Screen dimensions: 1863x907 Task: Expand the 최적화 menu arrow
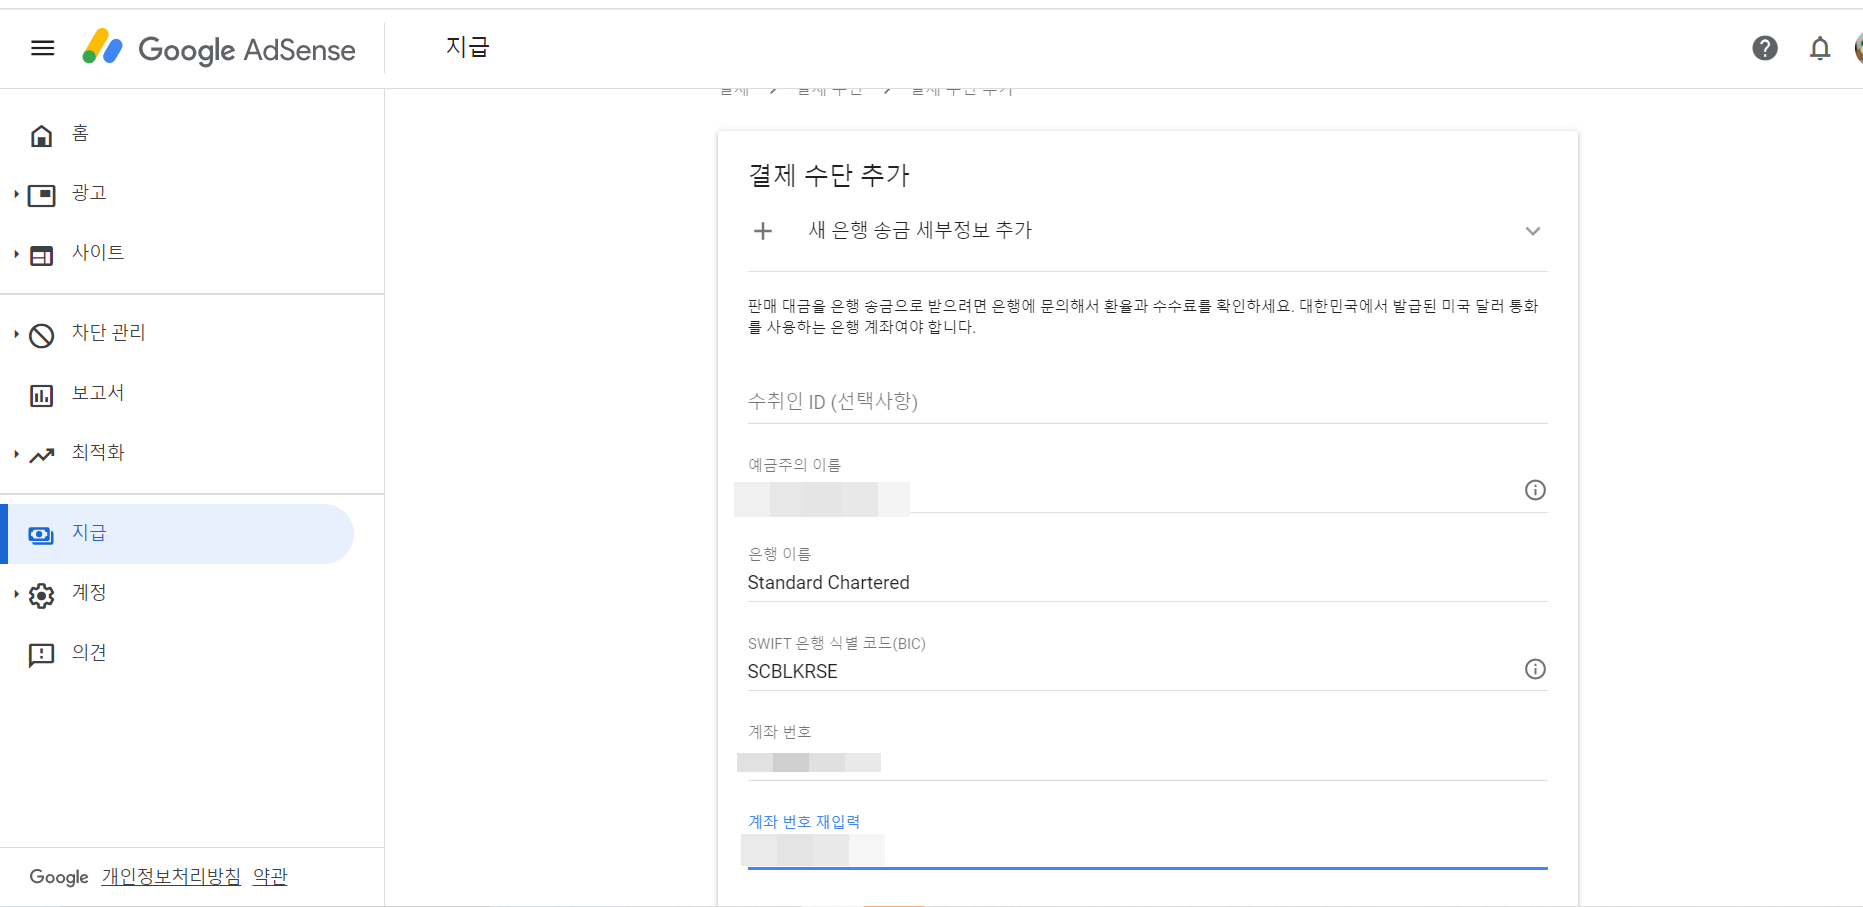tap(16, 454)
